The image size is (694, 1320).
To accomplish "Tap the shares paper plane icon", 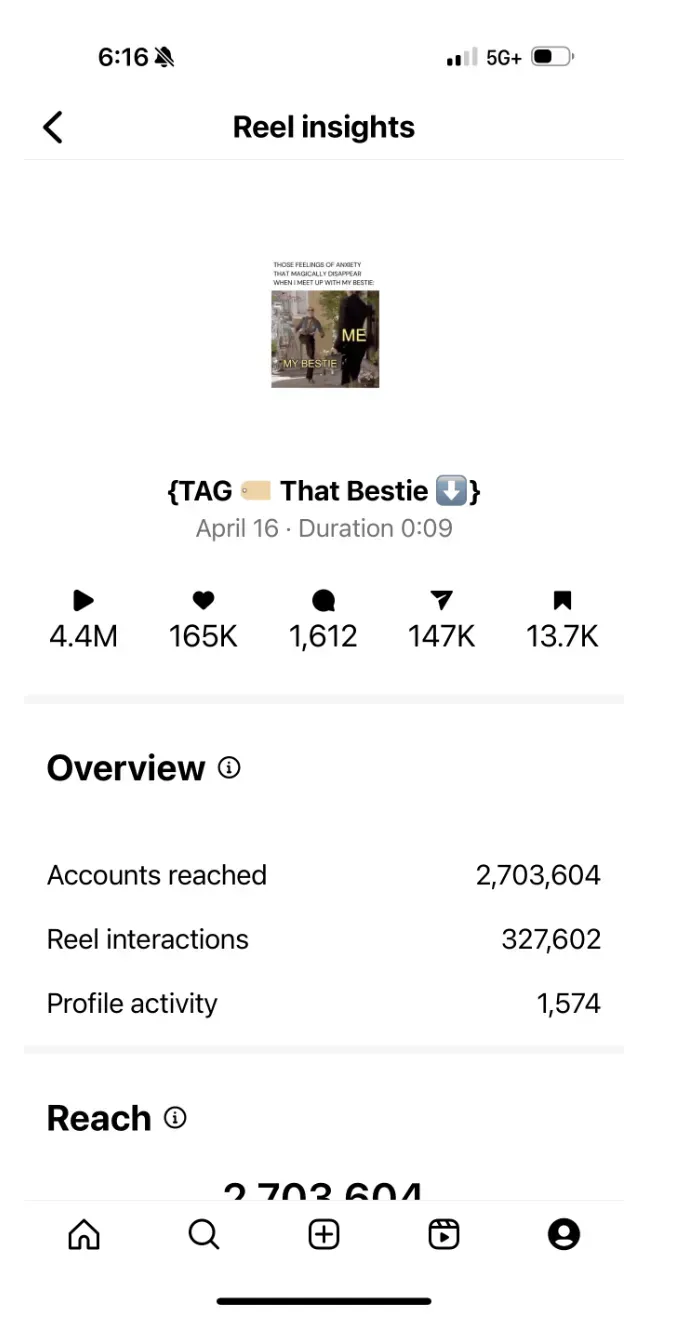I will tap(441, 600).
